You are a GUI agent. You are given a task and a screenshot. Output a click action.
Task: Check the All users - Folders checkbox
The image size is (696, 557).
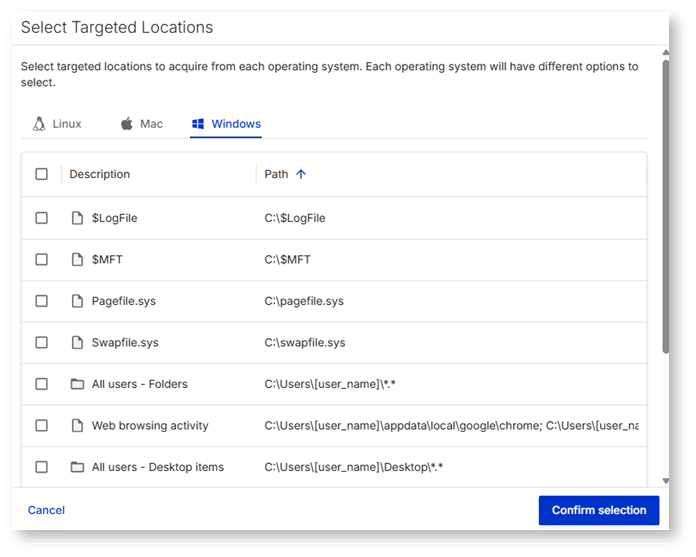pyautogui.click(x=42, y=384)
